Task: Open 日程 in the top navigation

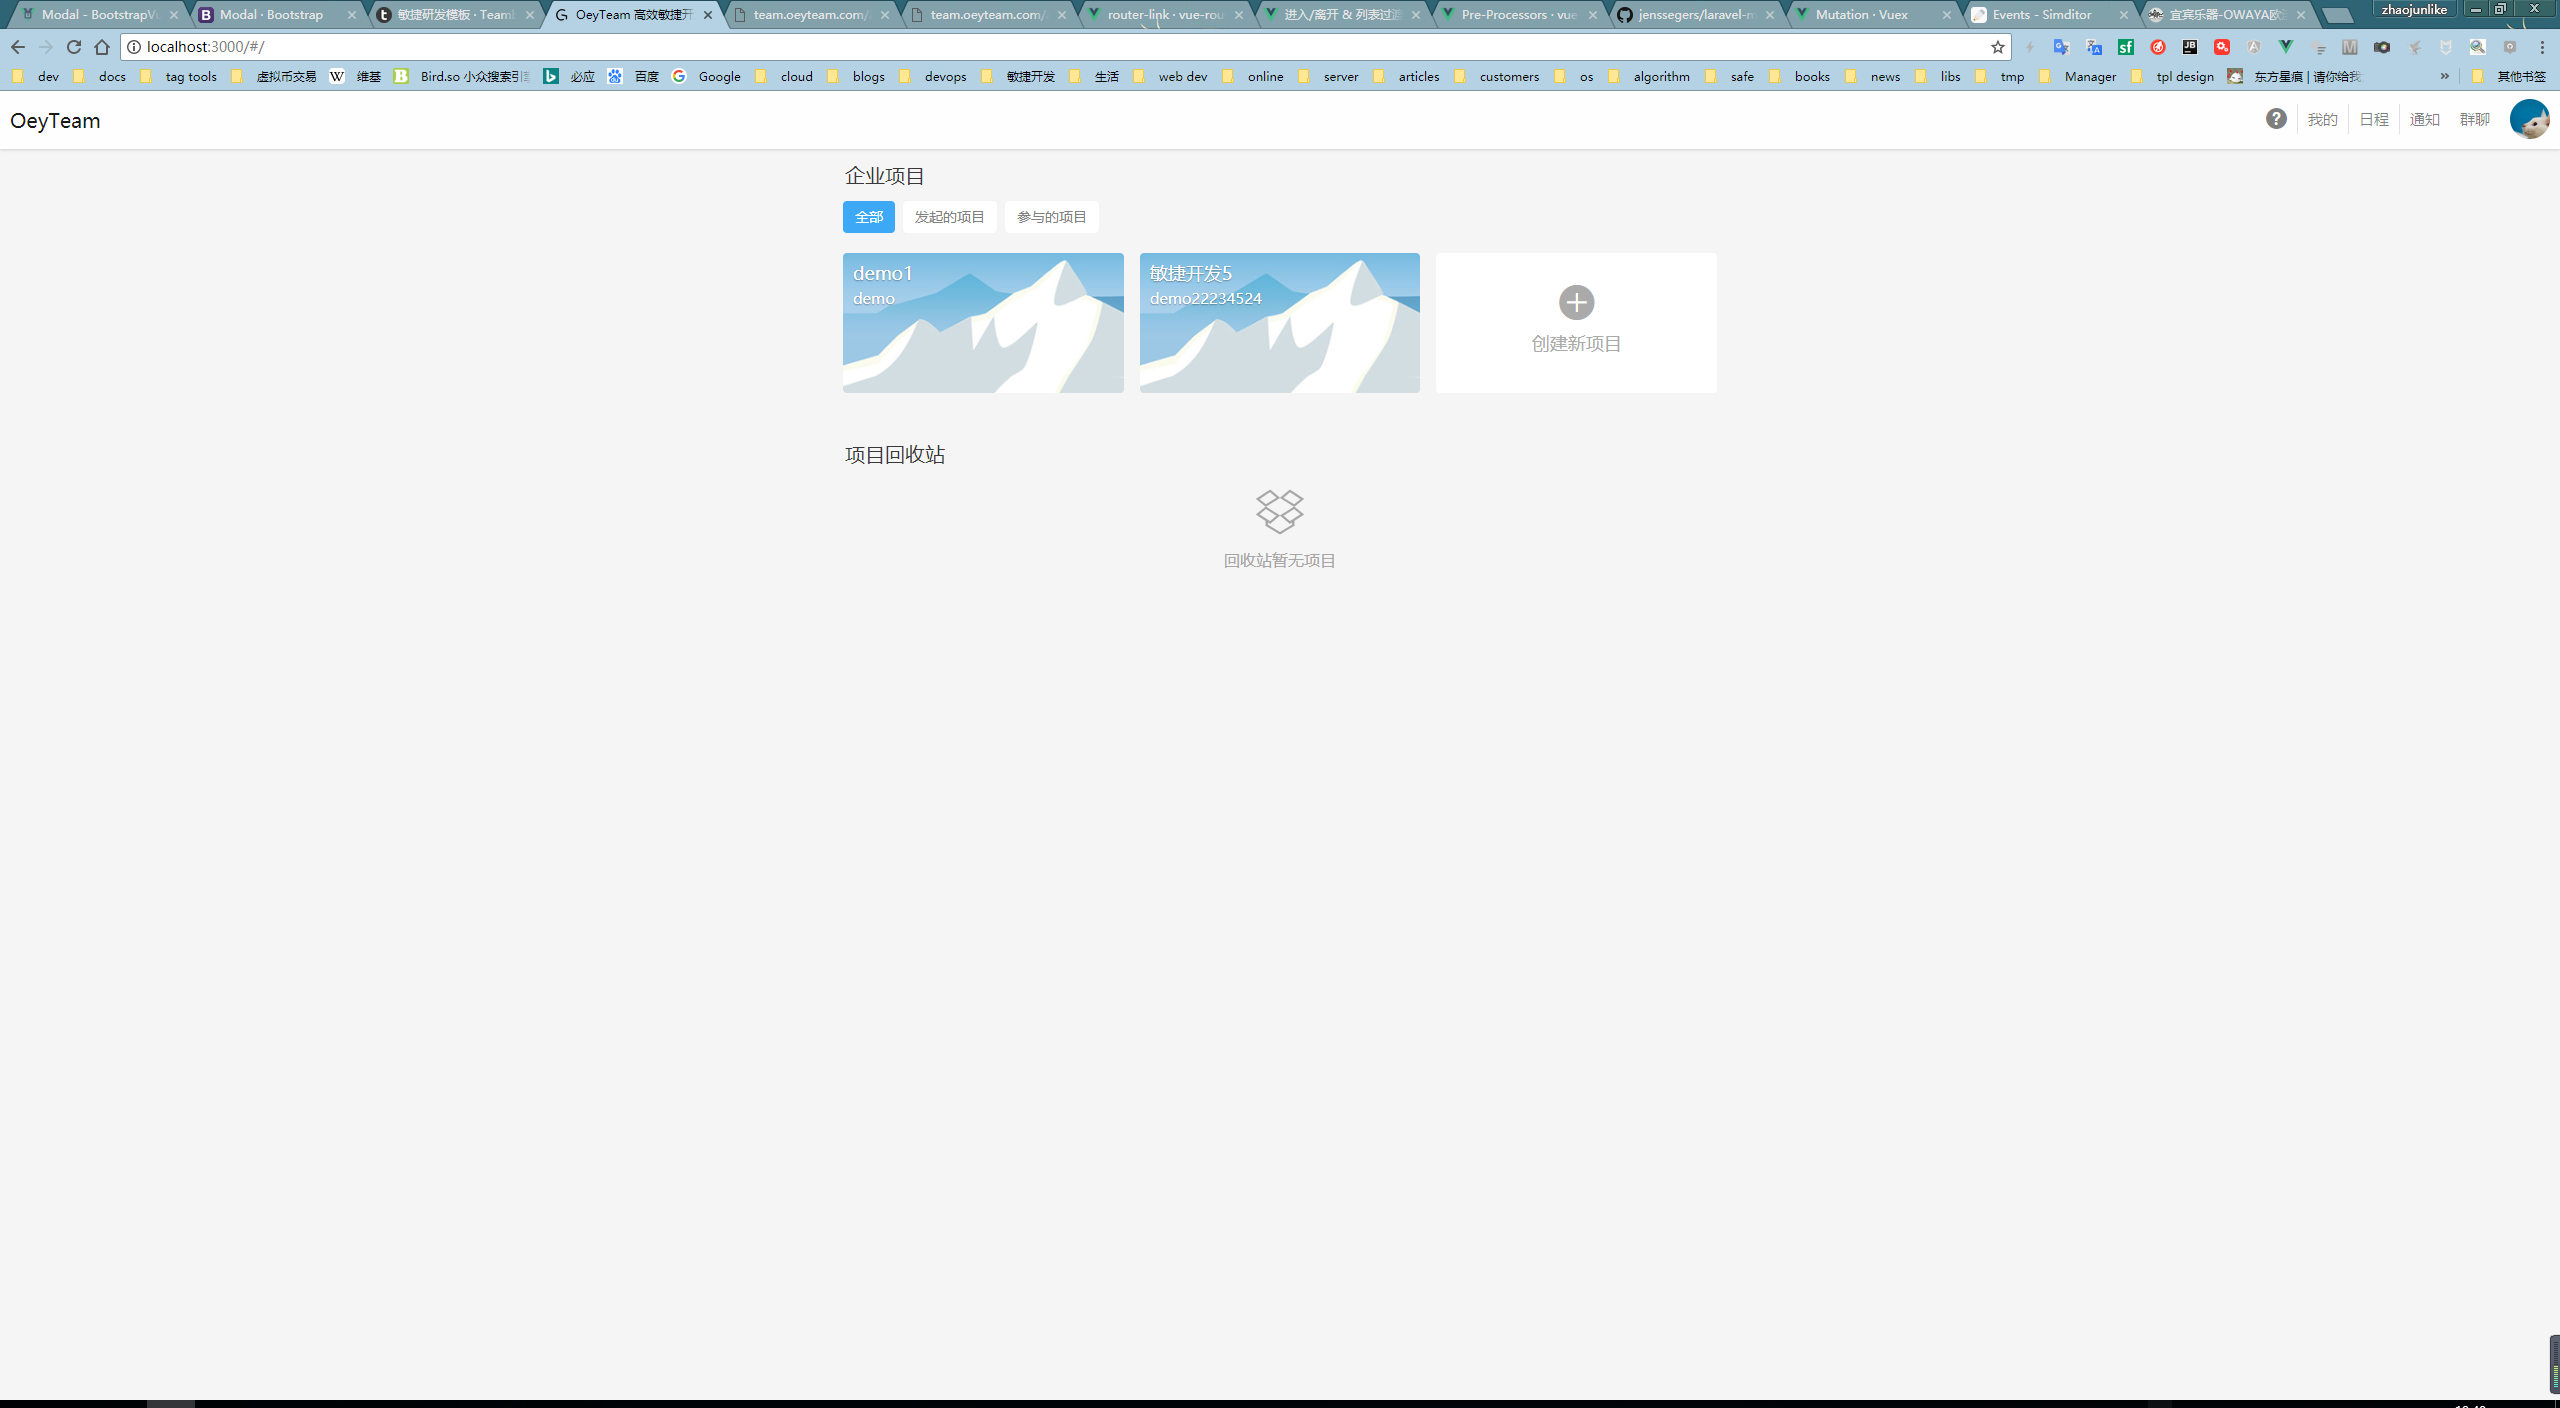Action: (2373, 120)
